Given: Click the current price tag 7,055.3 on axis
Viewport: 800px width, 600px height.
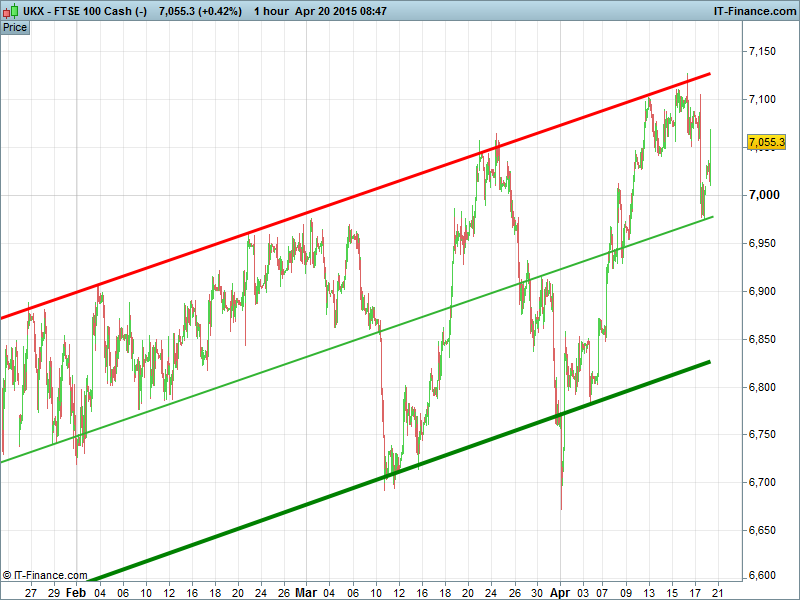Looking at the screenshot, I should (x=766, y=143).
